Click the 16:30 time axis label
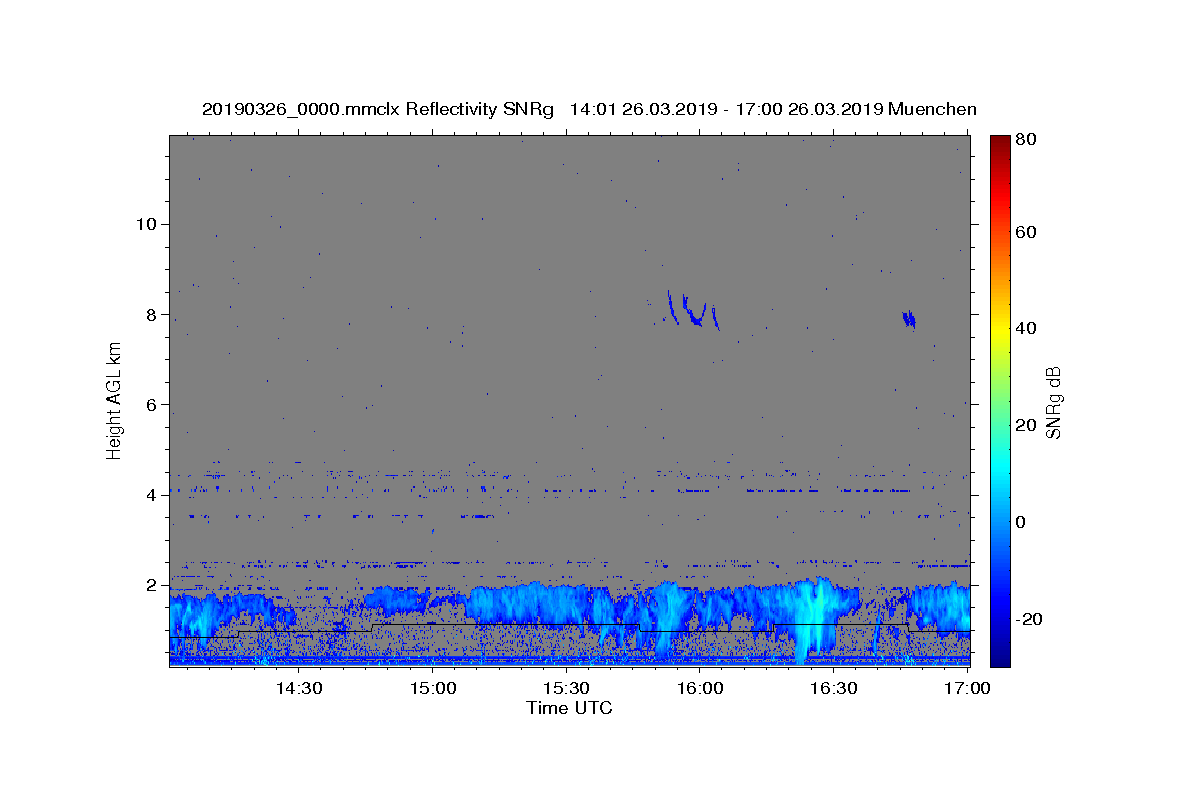 pyautogui.click(x=834, y=688)
